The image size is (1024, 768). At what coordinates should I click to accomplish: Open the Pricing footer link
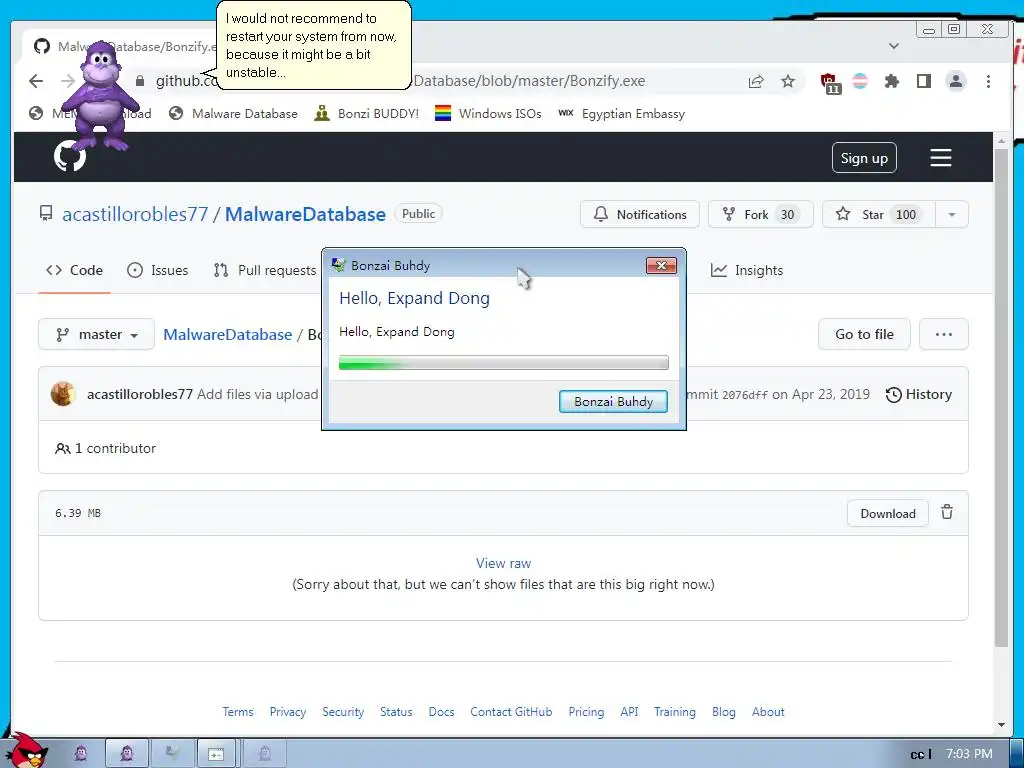(586, 712)
